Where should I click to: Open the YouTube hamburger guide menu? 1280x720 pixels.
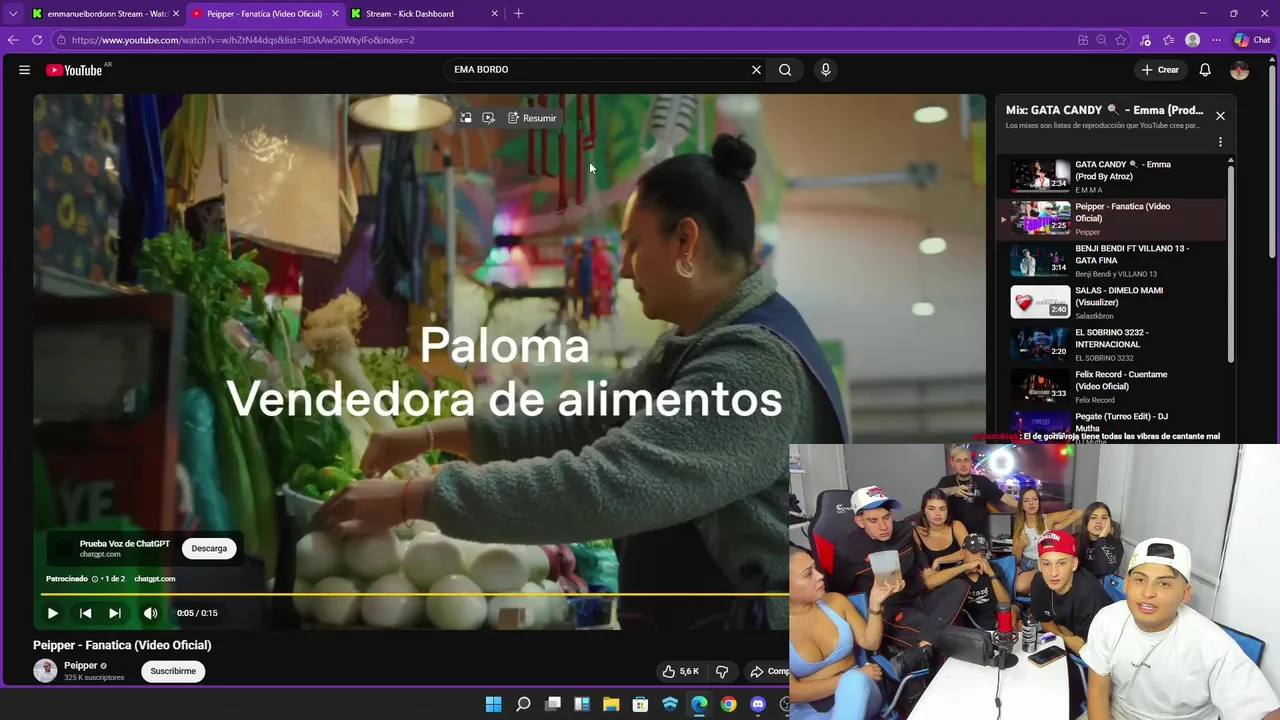(24, 70)
